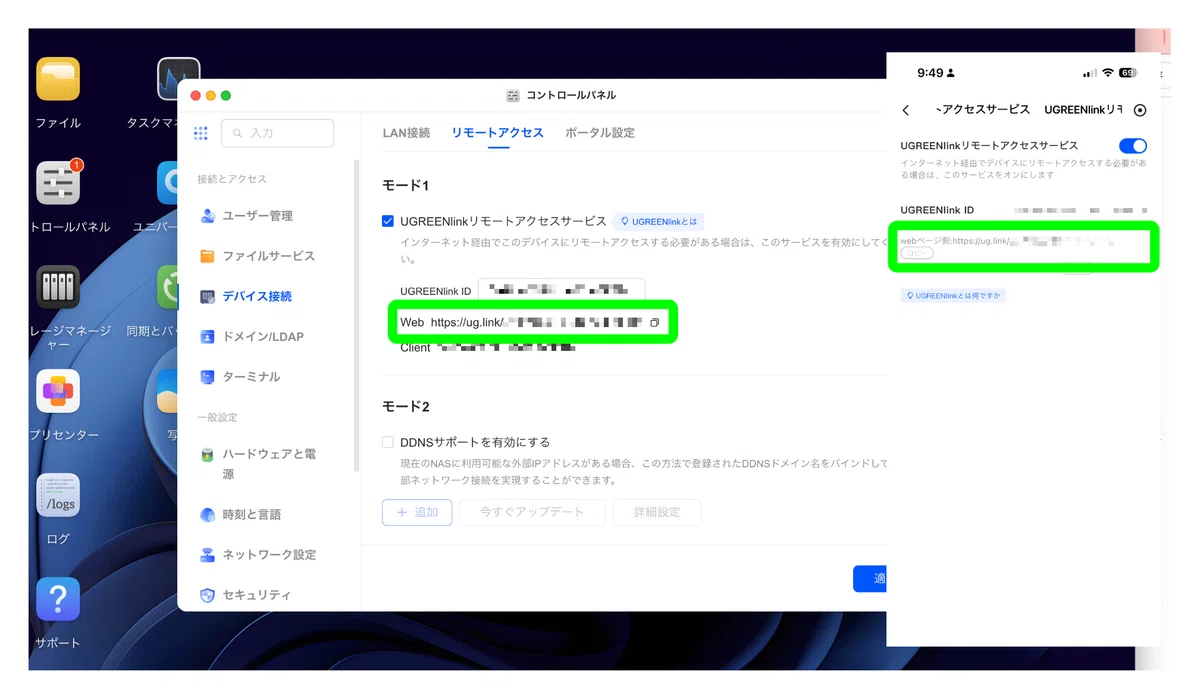1200x700 pixels.
Task: Open the ファイル desktop app icon
Action: [58, 79]
